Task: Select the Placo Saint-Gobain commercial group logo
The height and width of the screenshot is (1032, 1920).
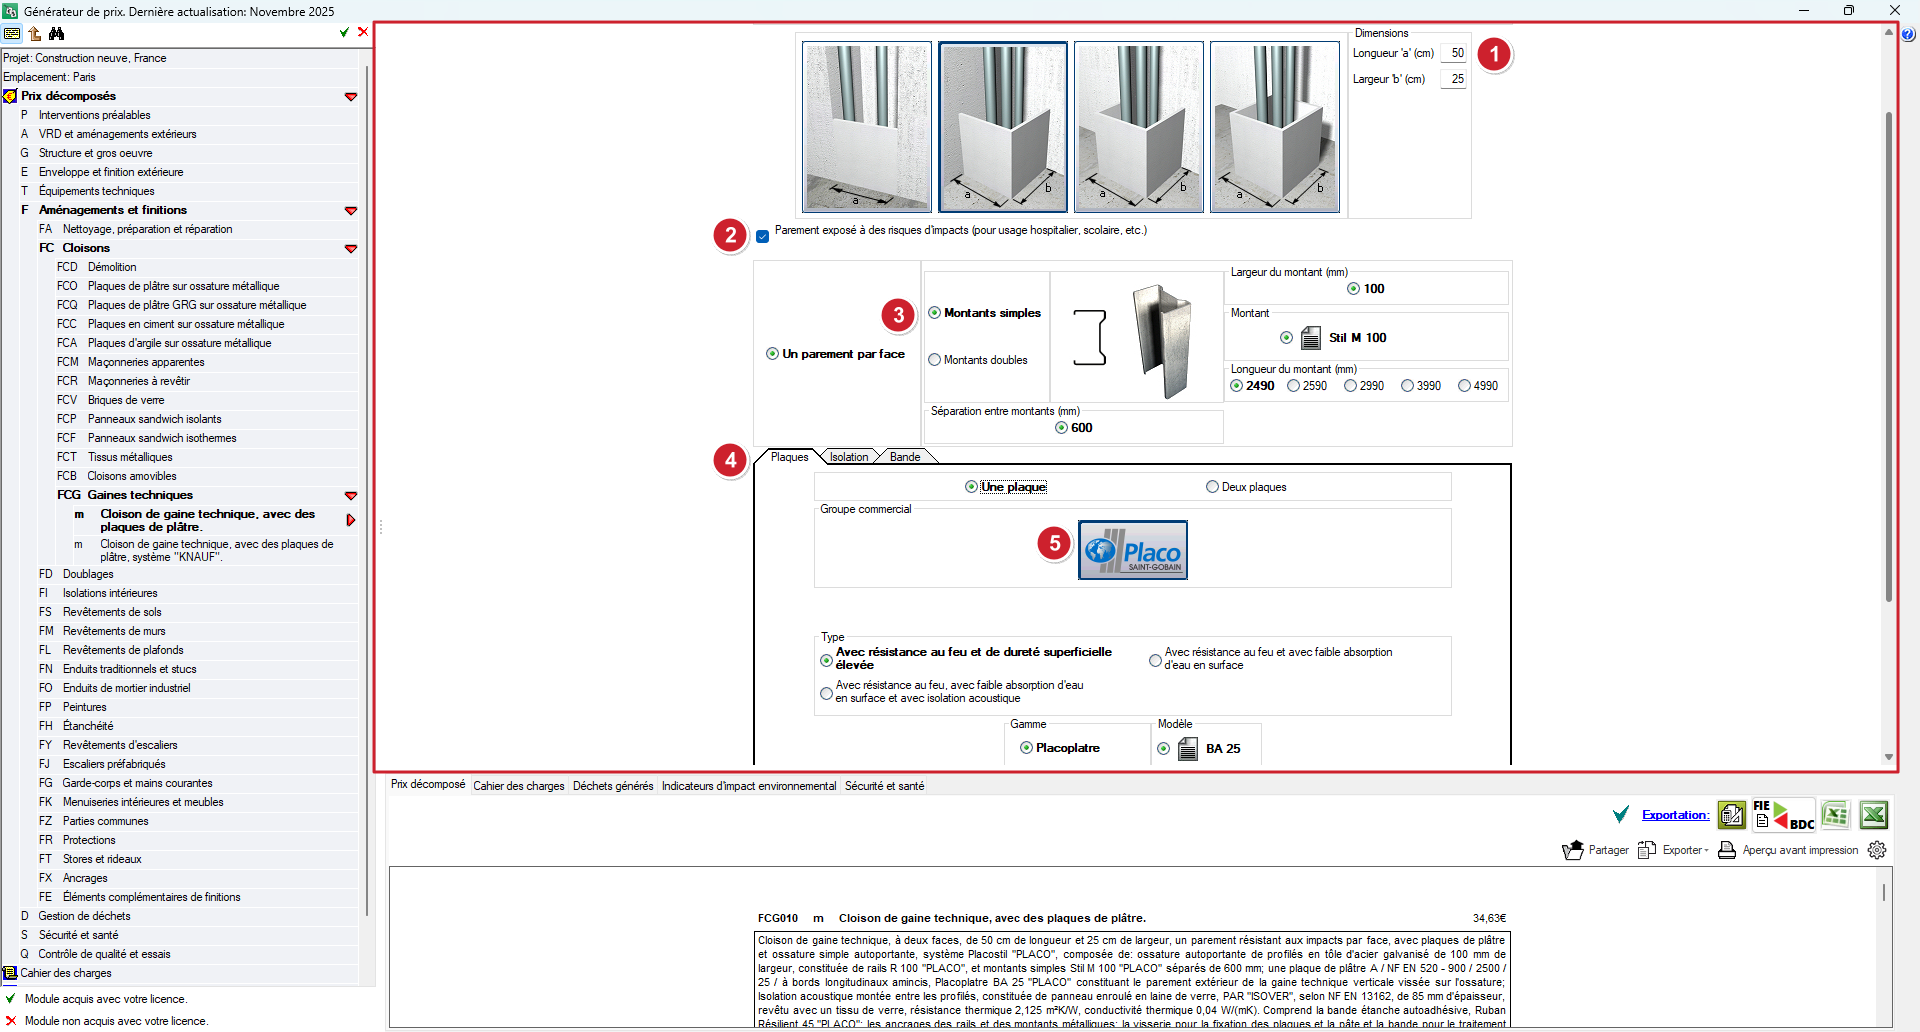Action: pyautogui.click(x=1133, y=550)
